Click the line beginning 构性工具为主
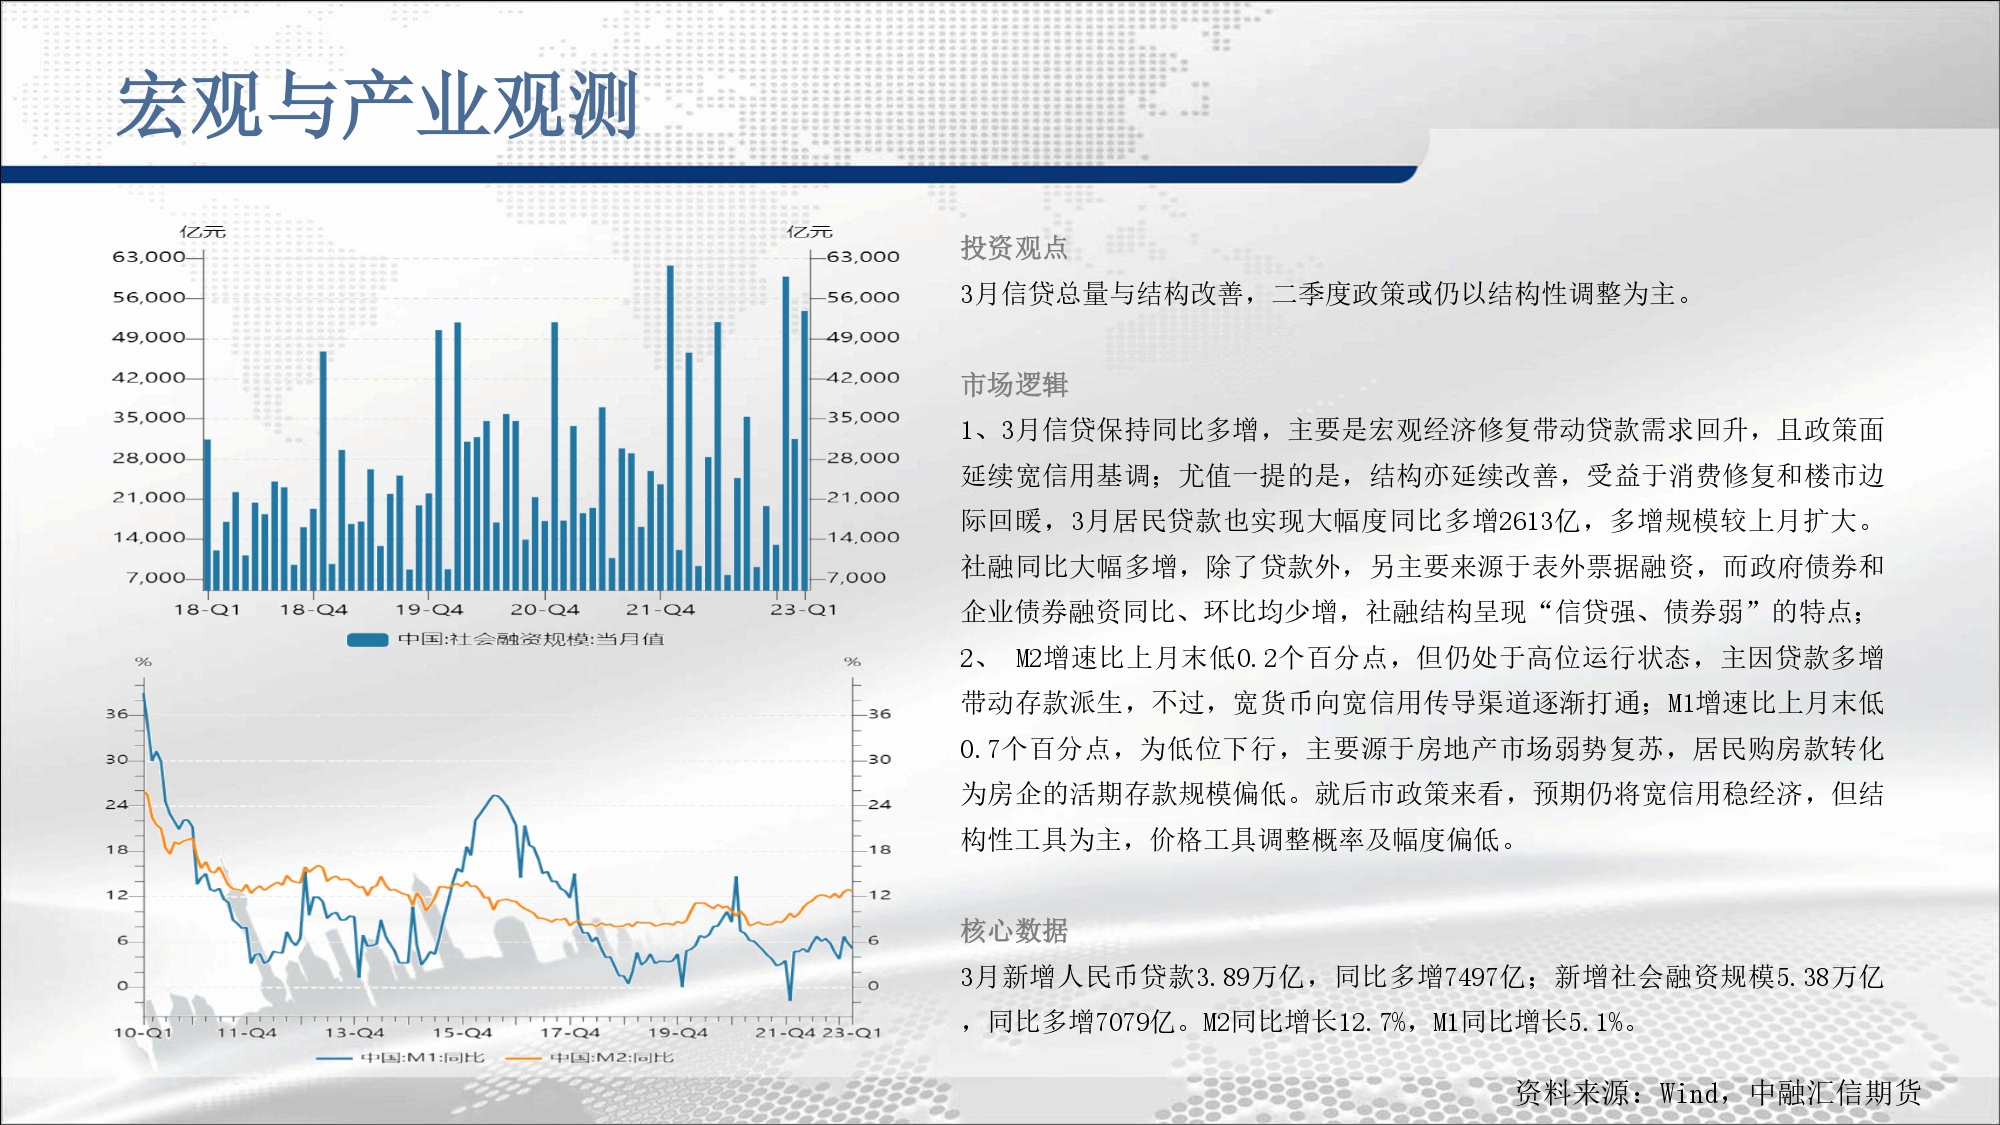 (1240, 840)
